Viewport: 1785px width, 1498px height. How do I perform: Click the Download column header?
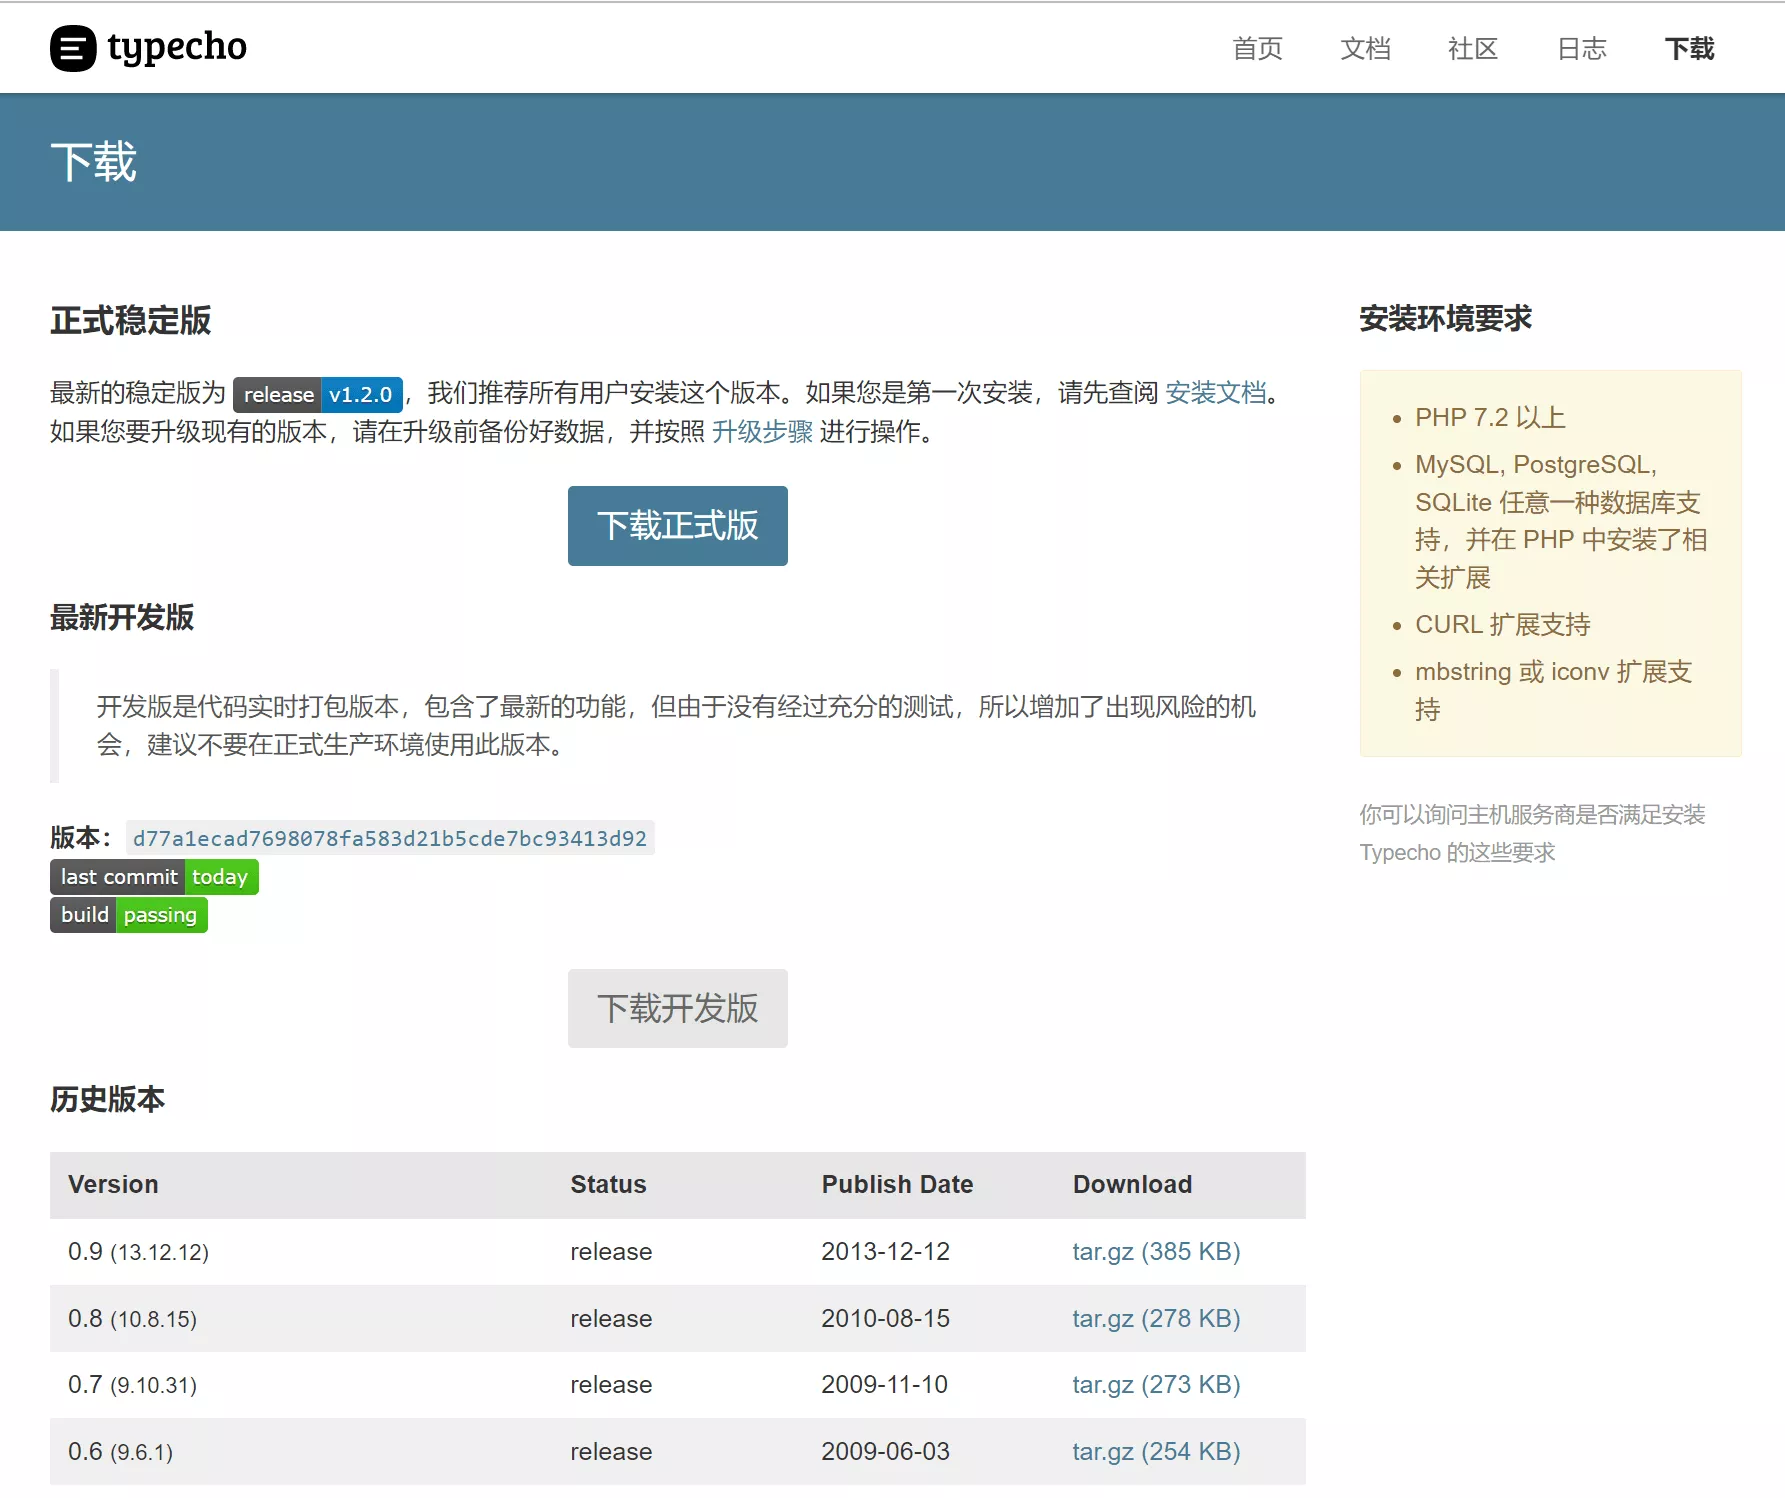[1132, 1185]
